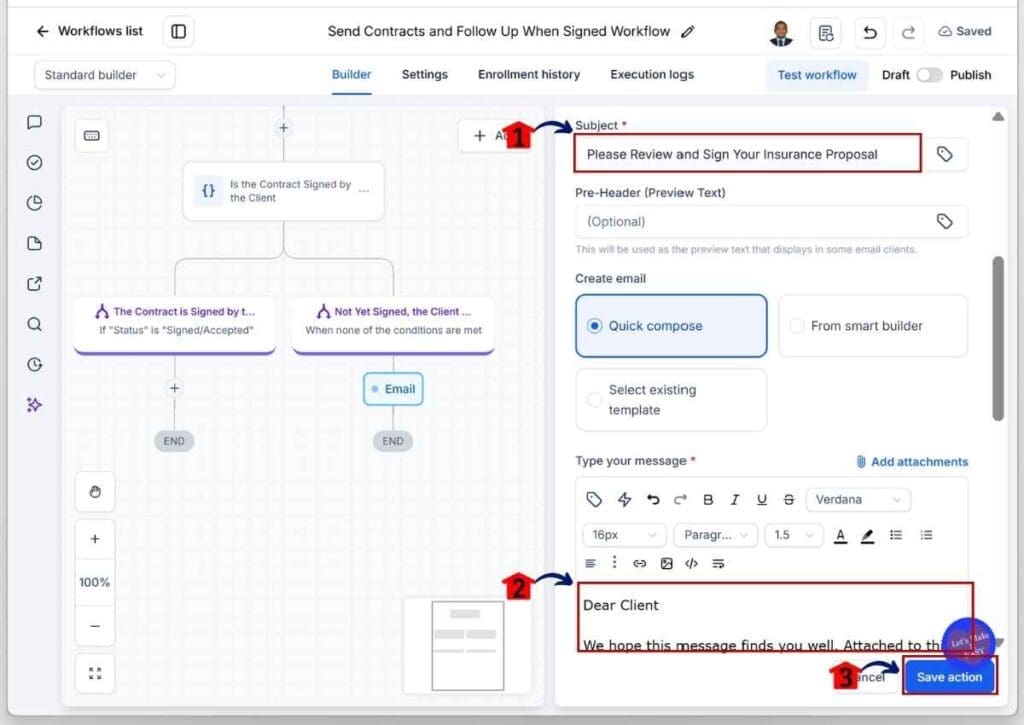Switch to Settings tab
The image size is (1024, 725).
tap(424, 74)
